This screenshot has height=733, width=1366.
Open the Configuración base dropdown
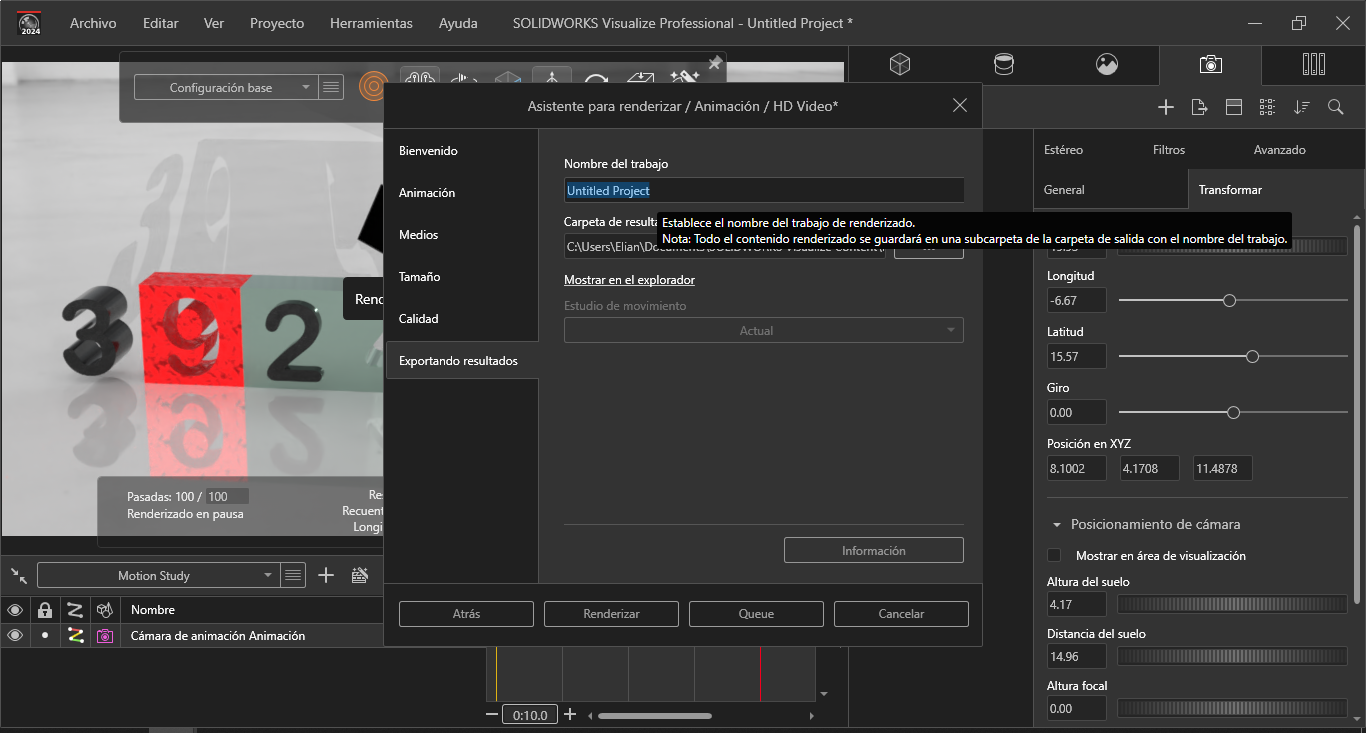coord(224,87)
